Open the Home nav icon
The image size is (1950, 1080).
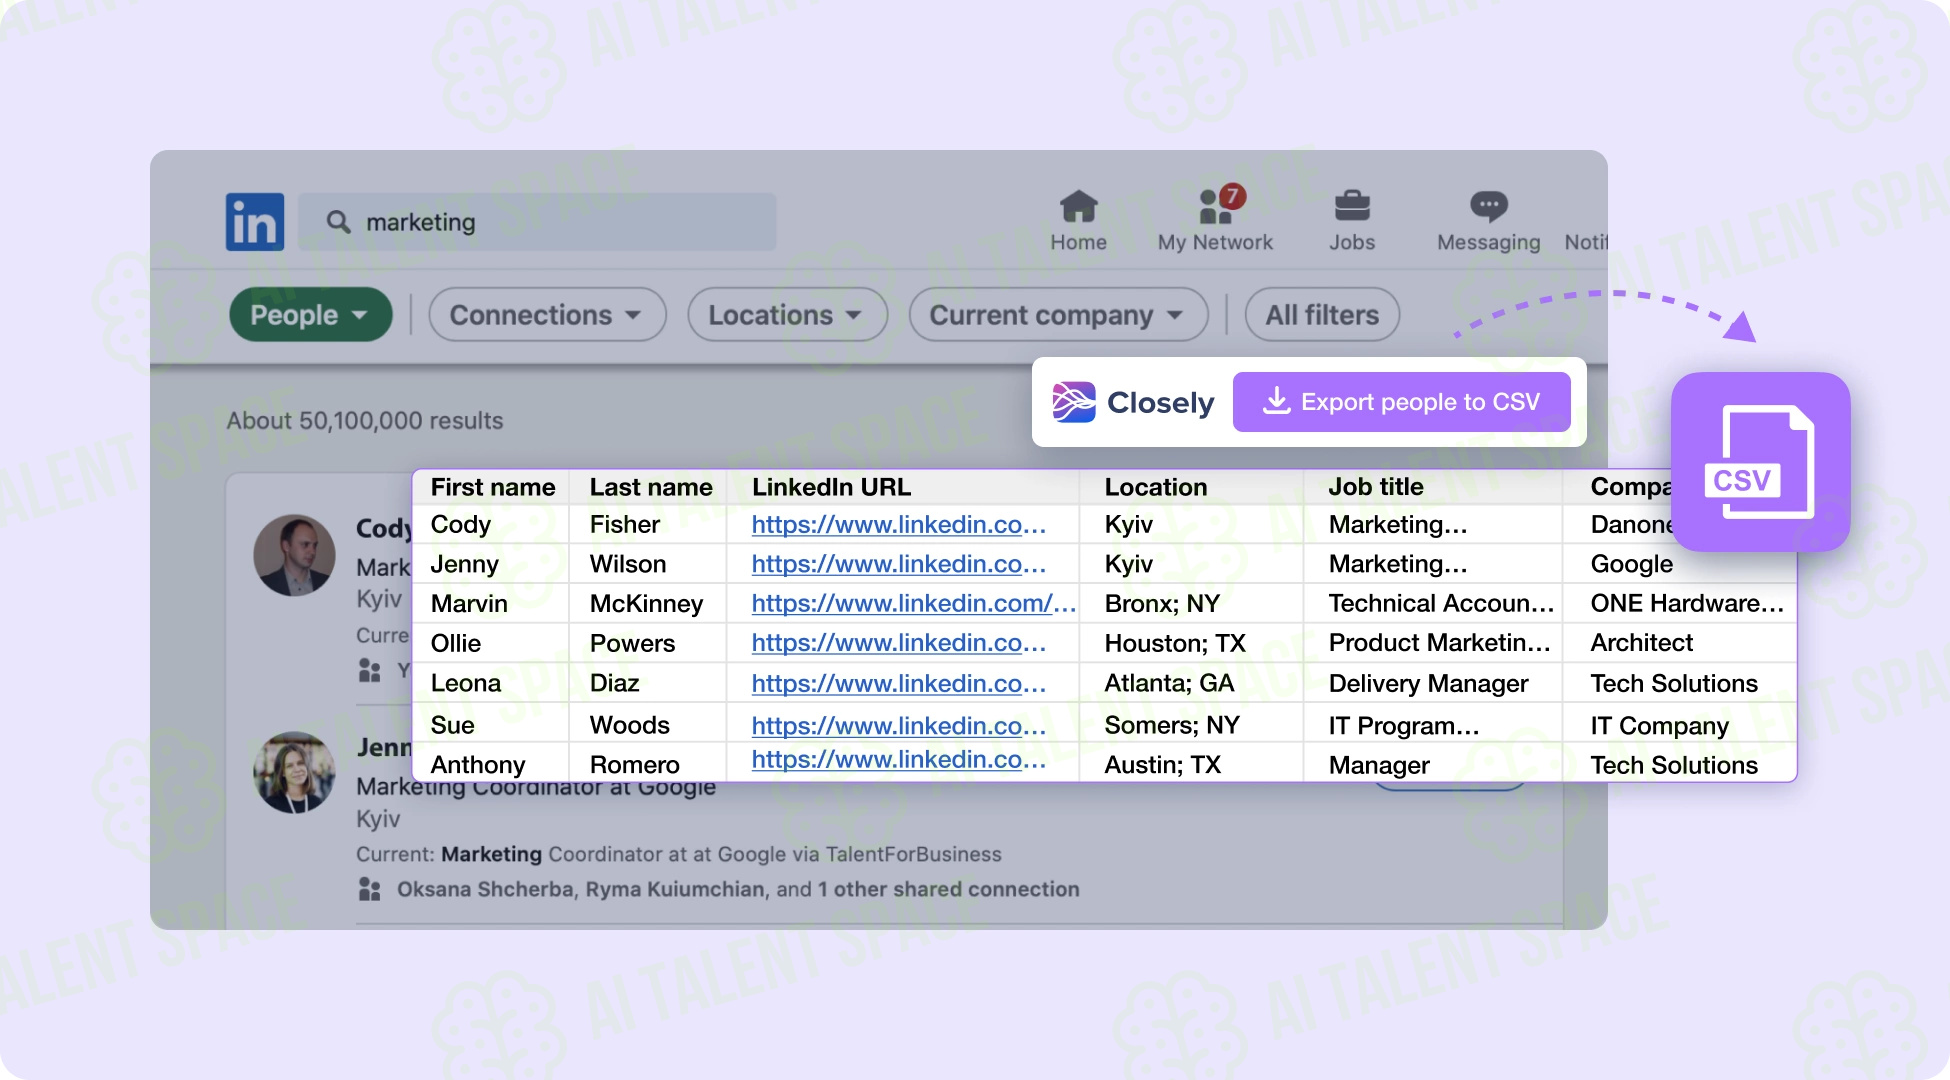click(1078, 208)
